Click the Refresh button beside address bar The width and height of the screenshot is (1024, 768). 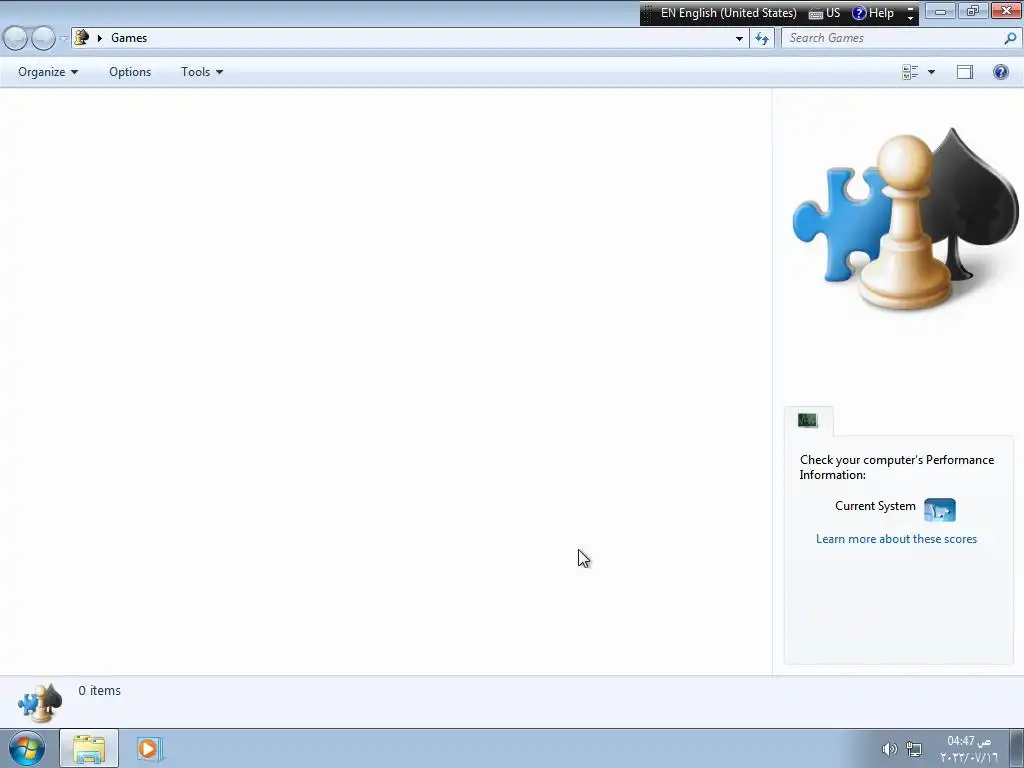point(762,39)
